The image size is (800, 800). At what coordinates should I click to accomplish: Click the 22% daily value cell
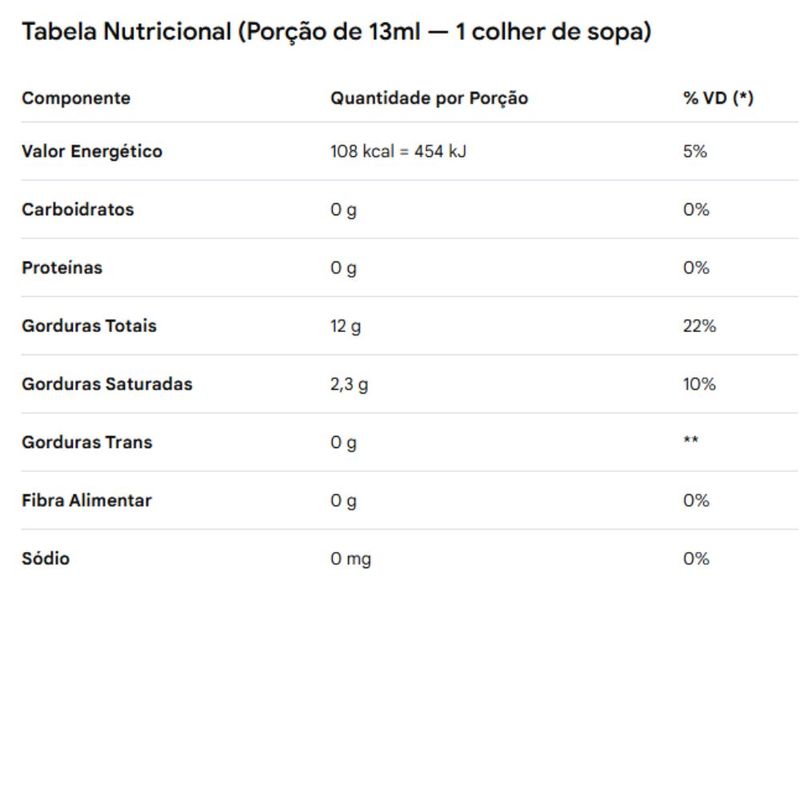tap(699, 326)
